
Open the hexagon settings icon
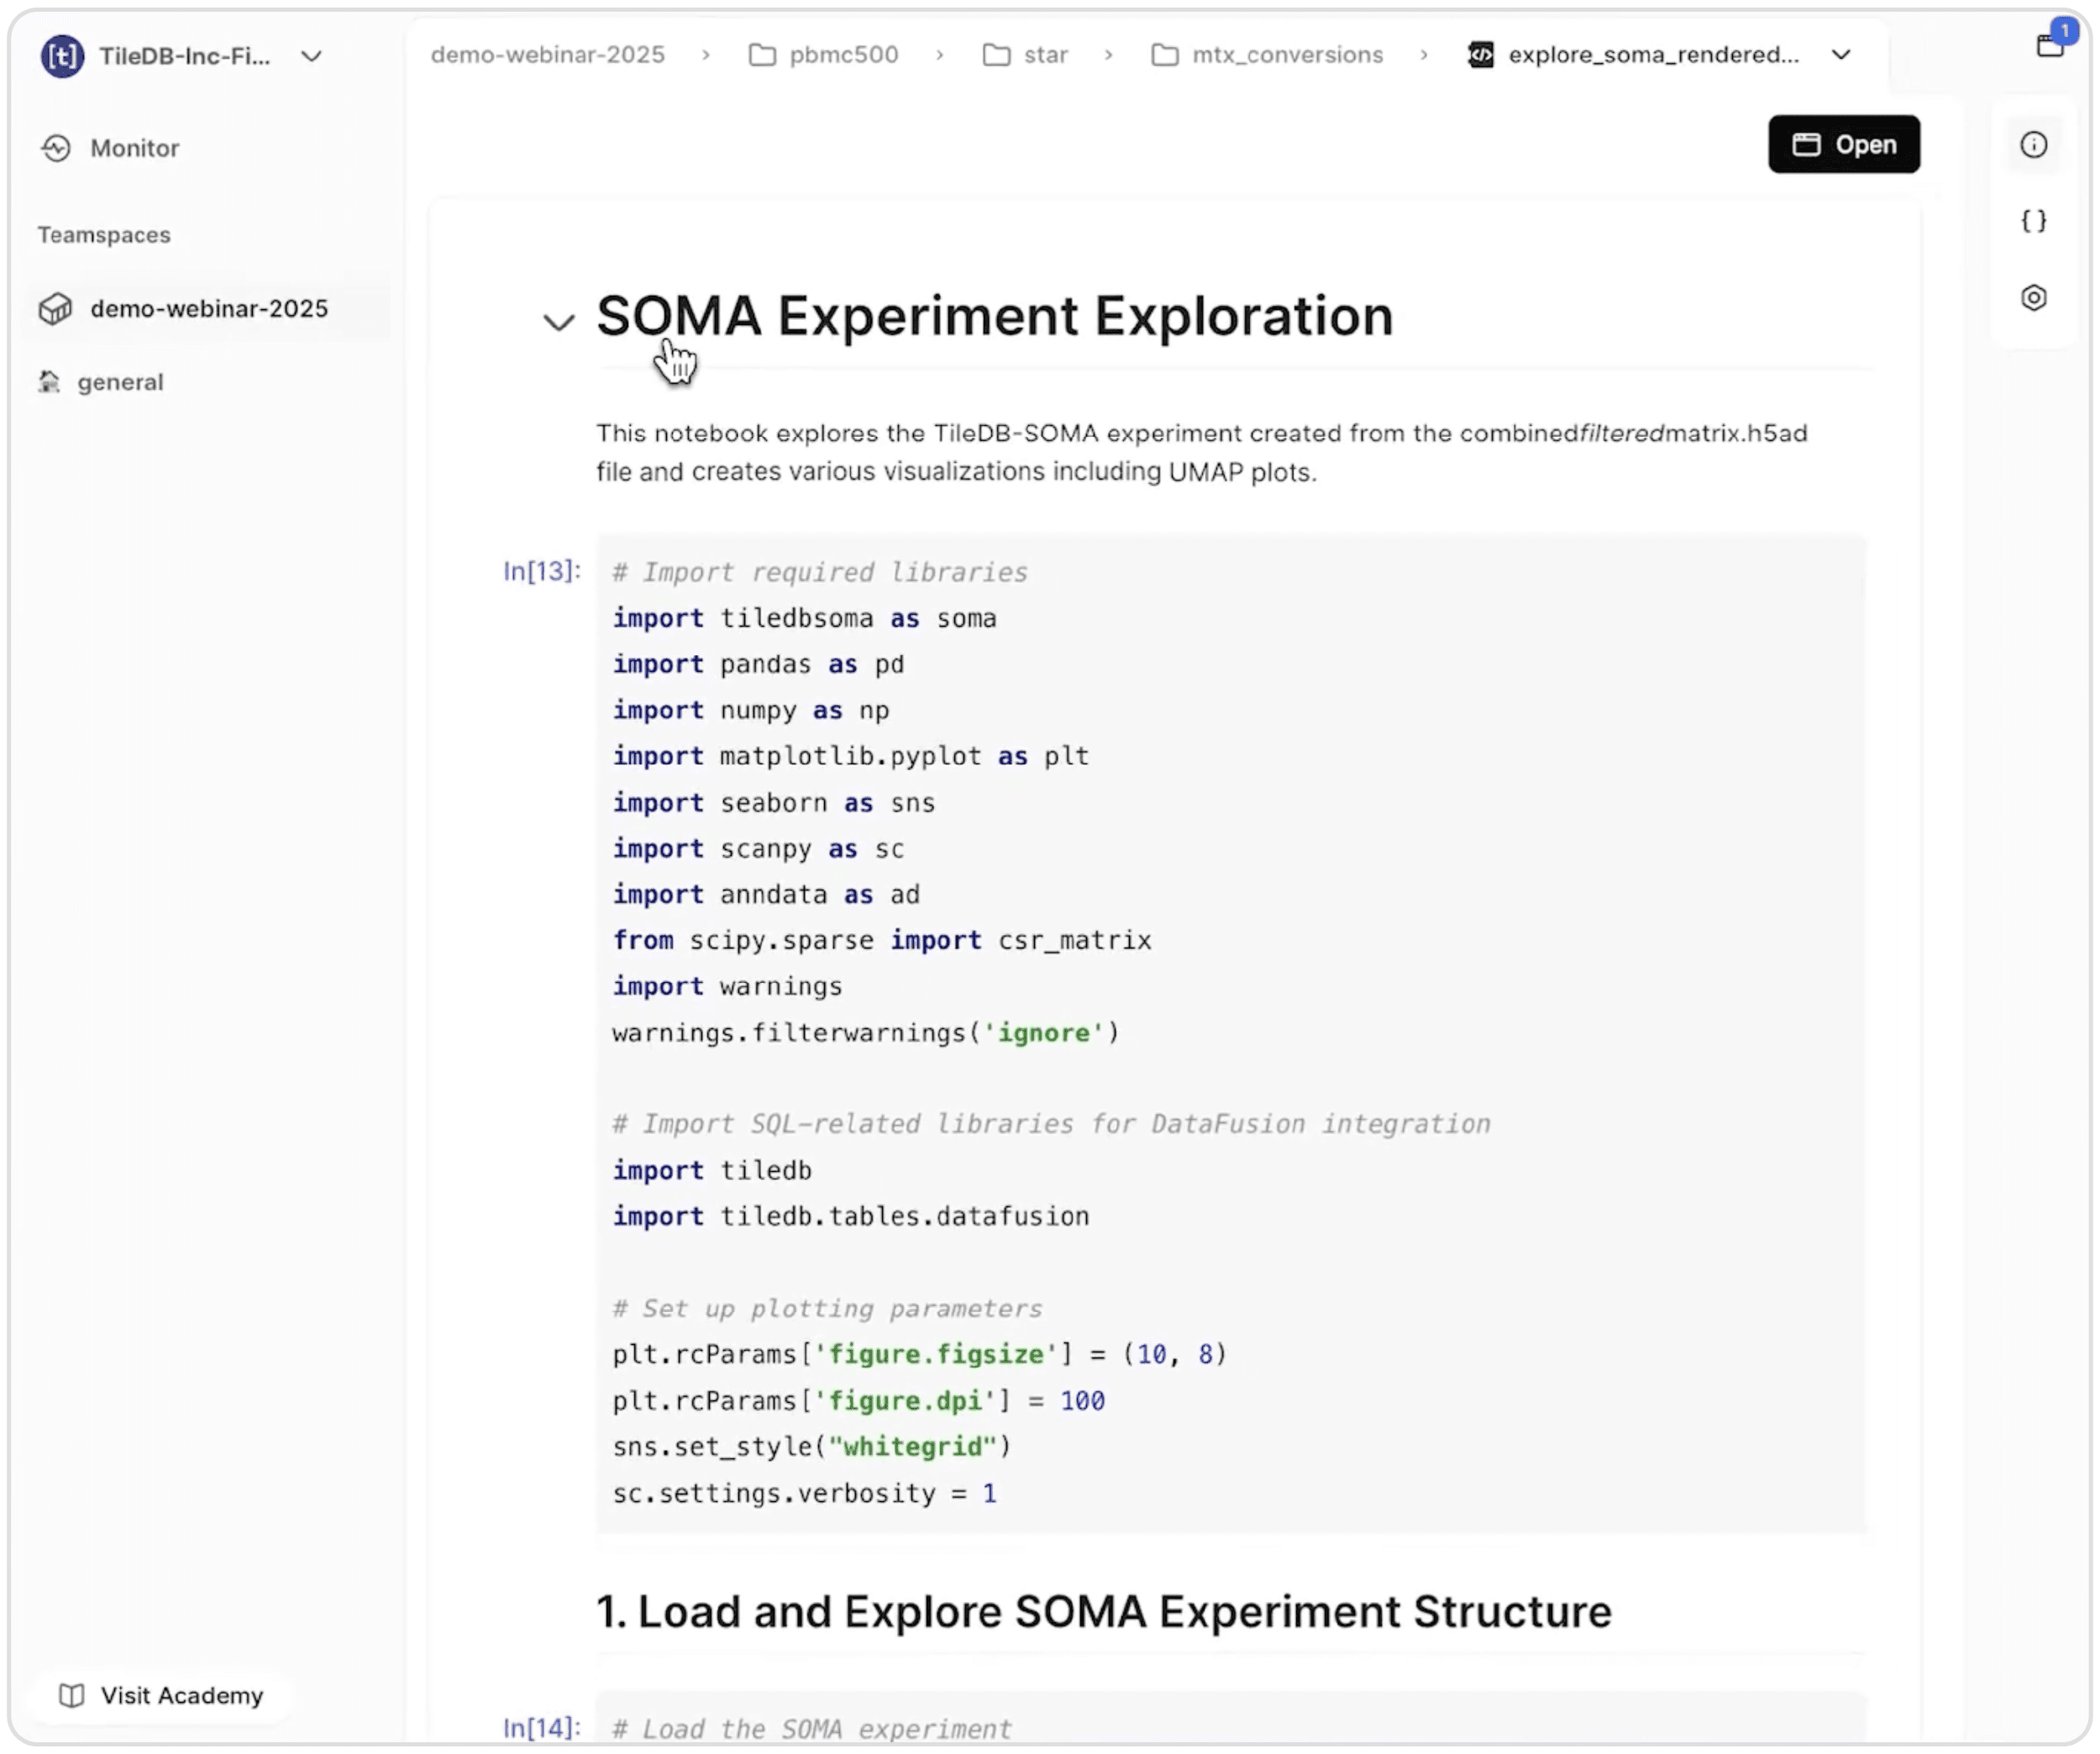(x=2033, y=298)
